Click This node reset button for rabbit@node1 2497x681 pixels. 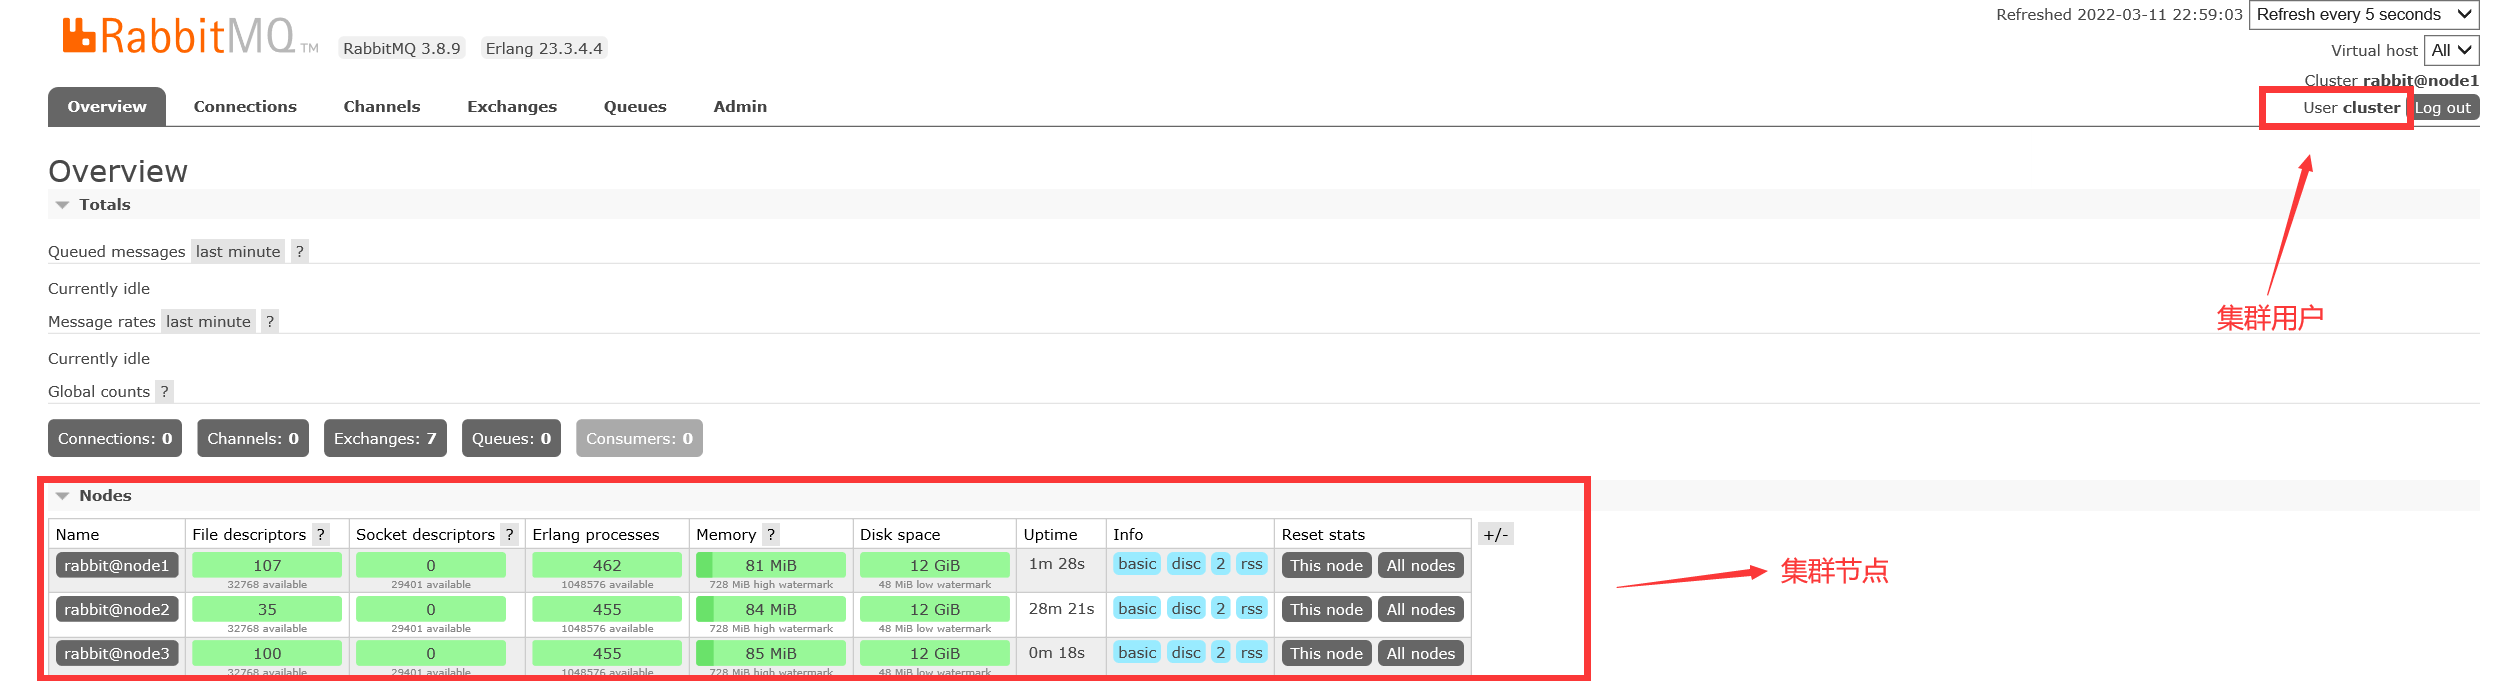pyautogui.click(x=1326, y=565)
